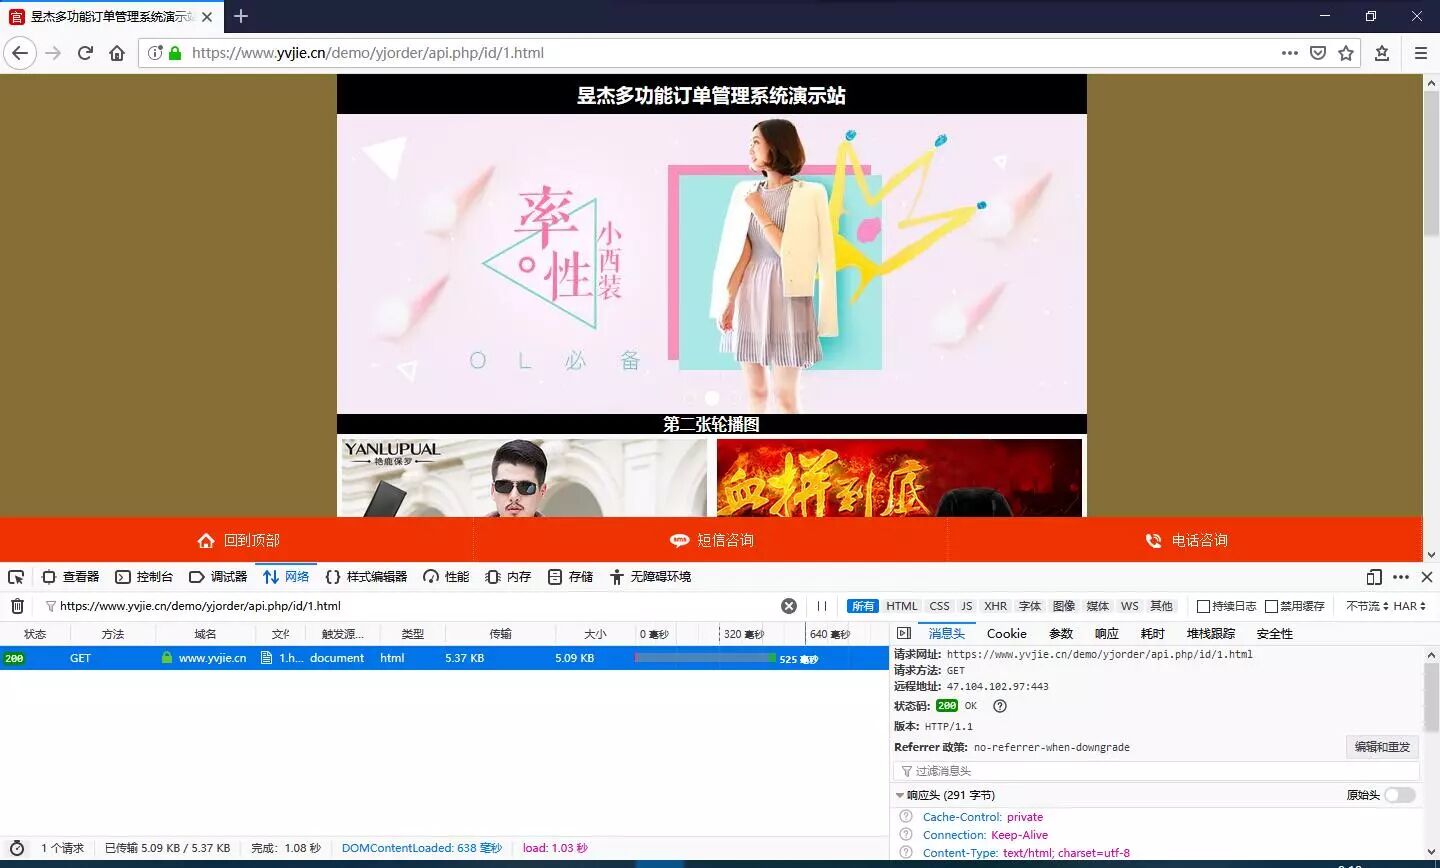Bookmark this page with the star icon
The image size is (1440, 868).
pos(1346,53)
